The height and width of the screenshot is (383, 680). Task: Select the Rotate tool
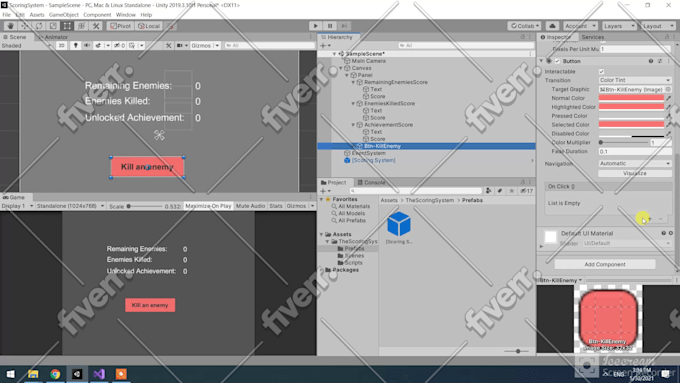(39, 26)
